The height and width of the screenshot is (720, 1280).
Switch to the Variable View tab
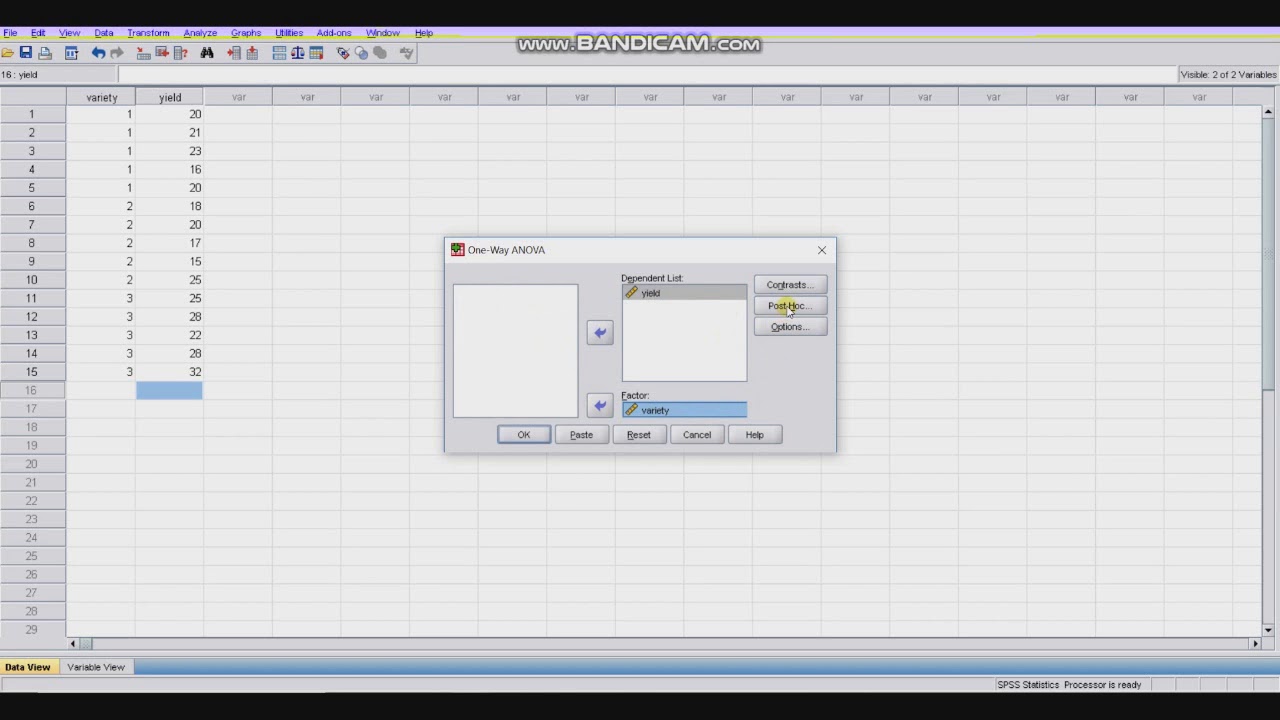(x=96, y=667)
